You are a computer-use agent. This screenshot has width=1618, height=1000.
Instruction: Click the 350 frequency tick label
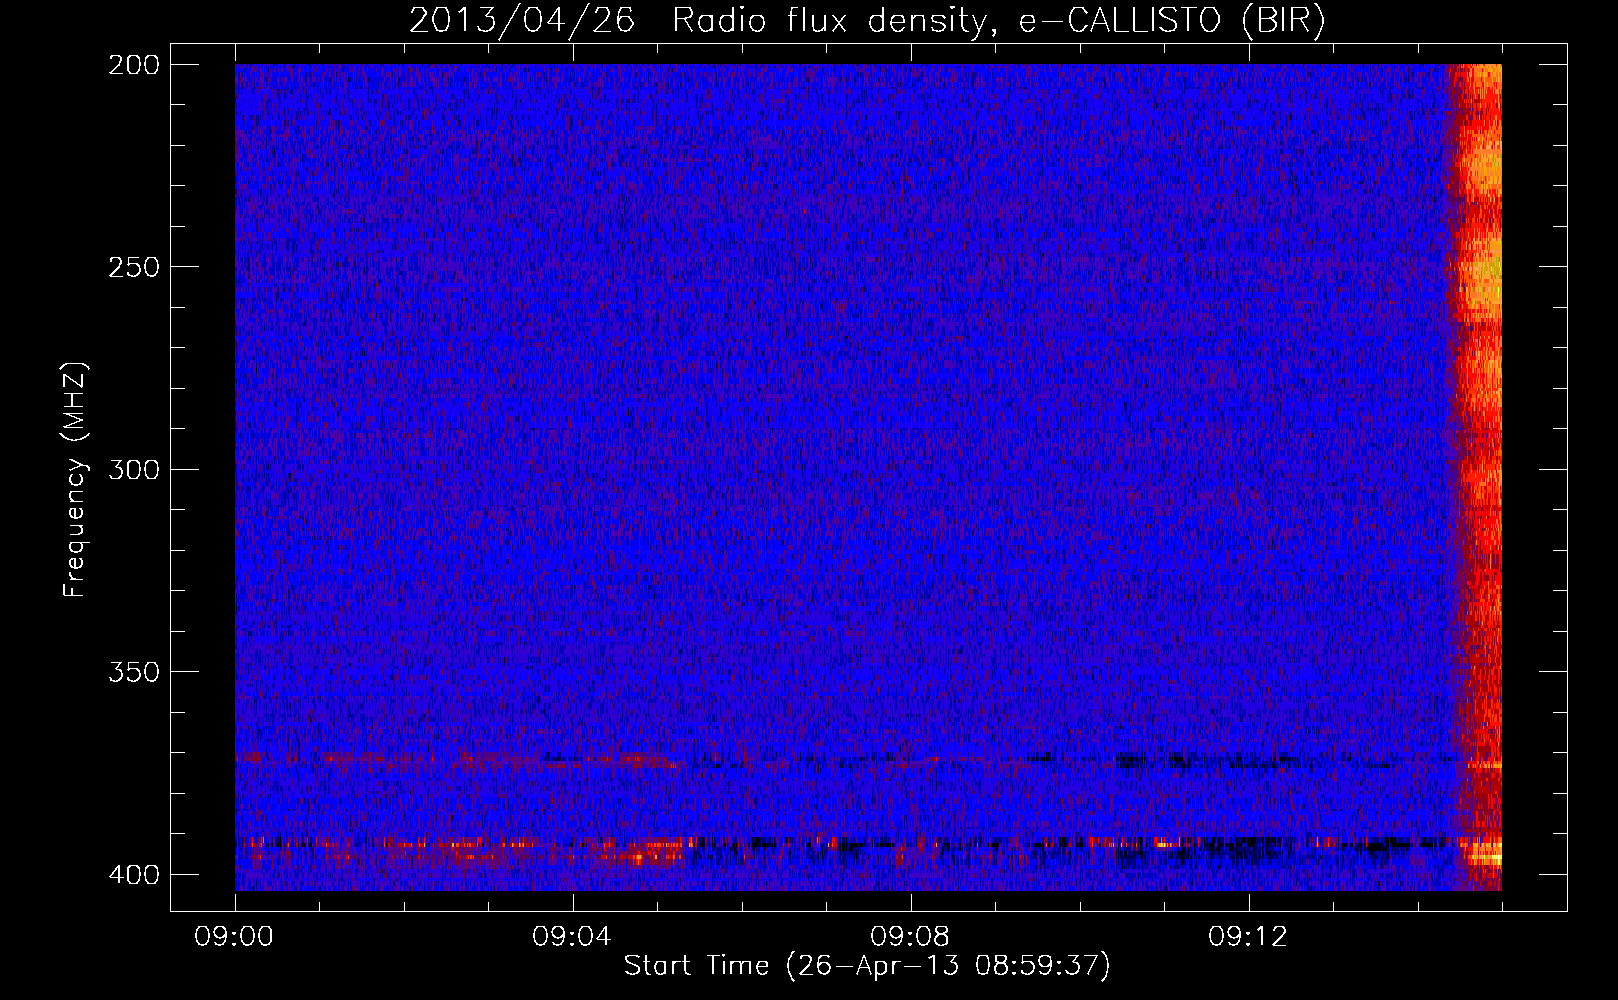click(x=134, y=671)
